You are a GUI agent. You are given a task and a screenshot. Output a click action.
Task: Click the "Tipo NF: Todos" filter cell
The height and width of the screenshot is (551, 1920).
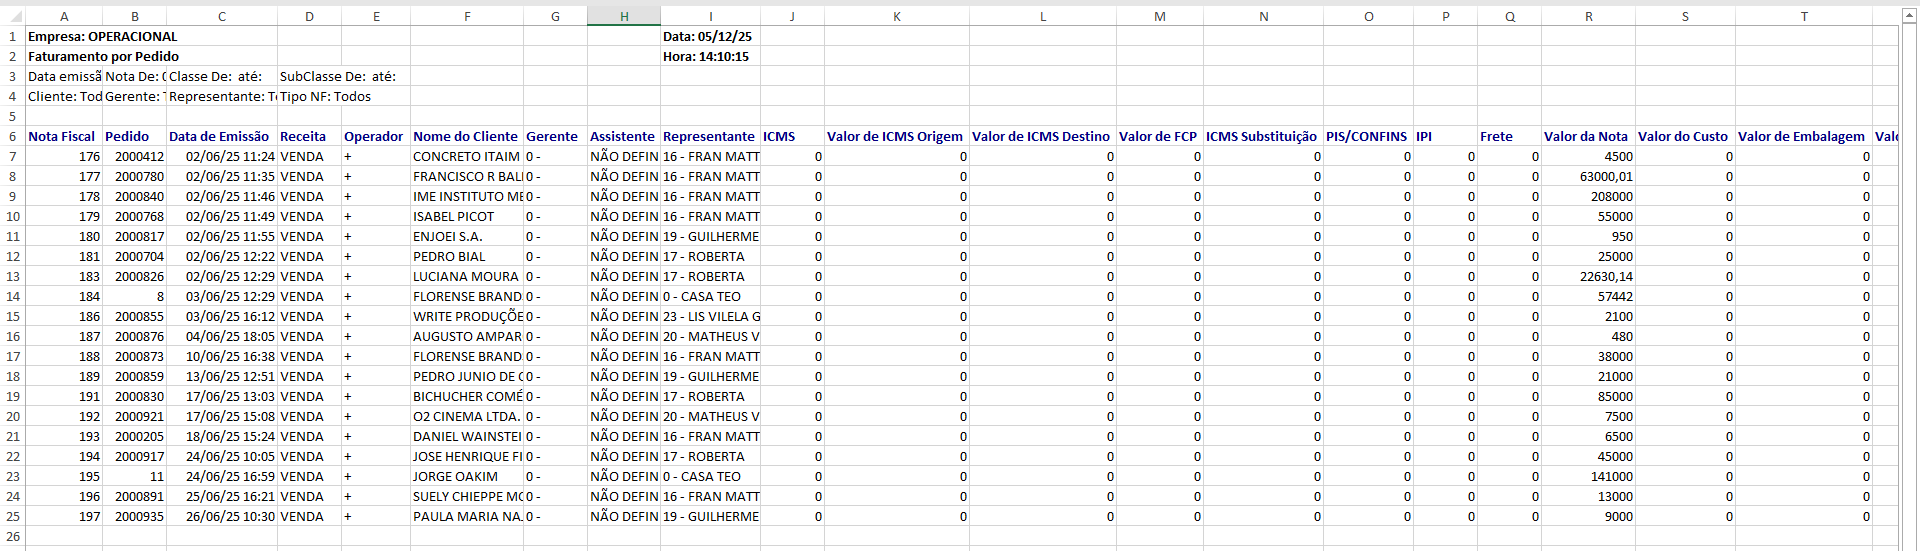pyautogui.click(x=326, y=96)
